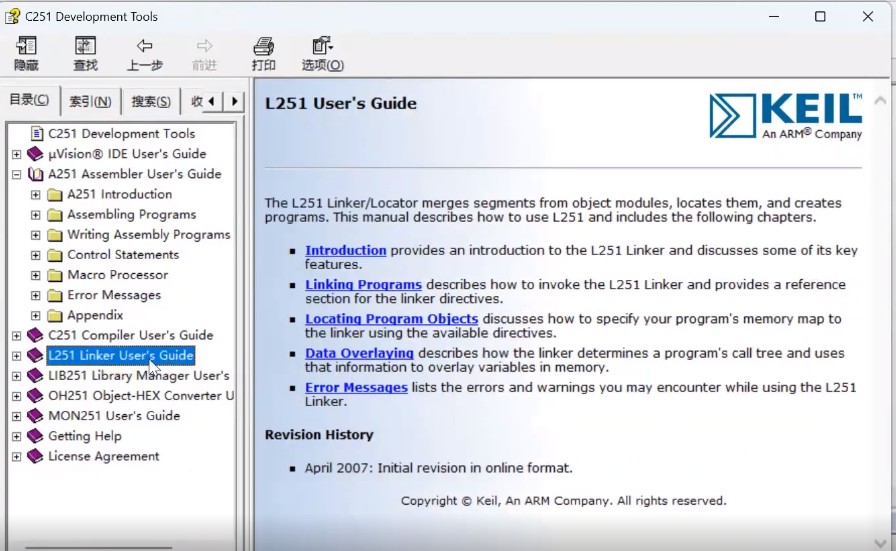
Task: Expand the L251 Linker User's Guide node
Action: click(17, 356)
